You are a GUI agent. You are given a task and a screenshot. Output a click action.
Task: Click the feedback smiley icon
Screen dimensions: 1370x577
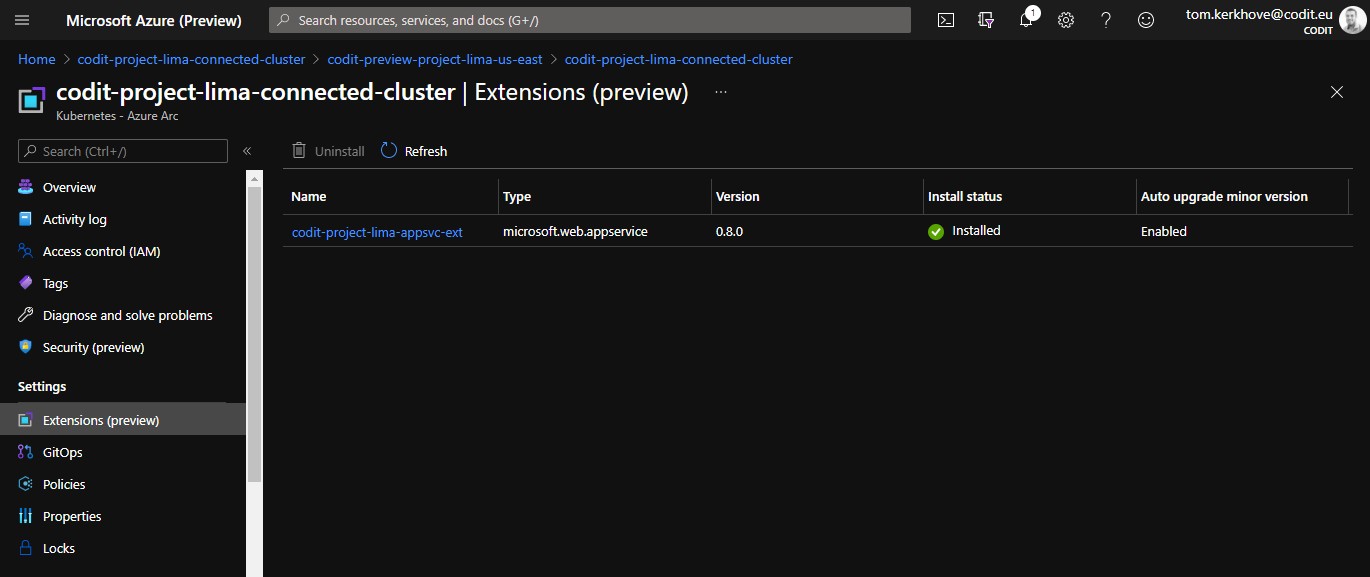click(1146, 20)
